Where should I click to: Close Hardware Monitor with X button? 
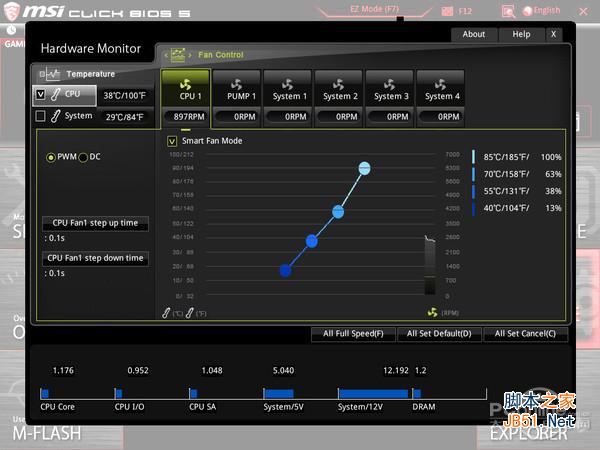(554, 34)
